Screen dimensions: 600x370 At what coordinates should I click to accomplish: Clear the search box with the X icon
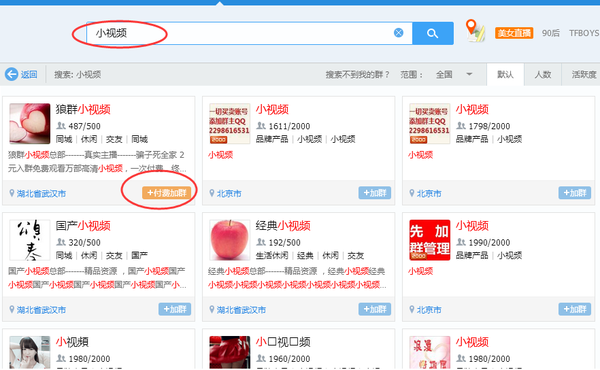398,33
